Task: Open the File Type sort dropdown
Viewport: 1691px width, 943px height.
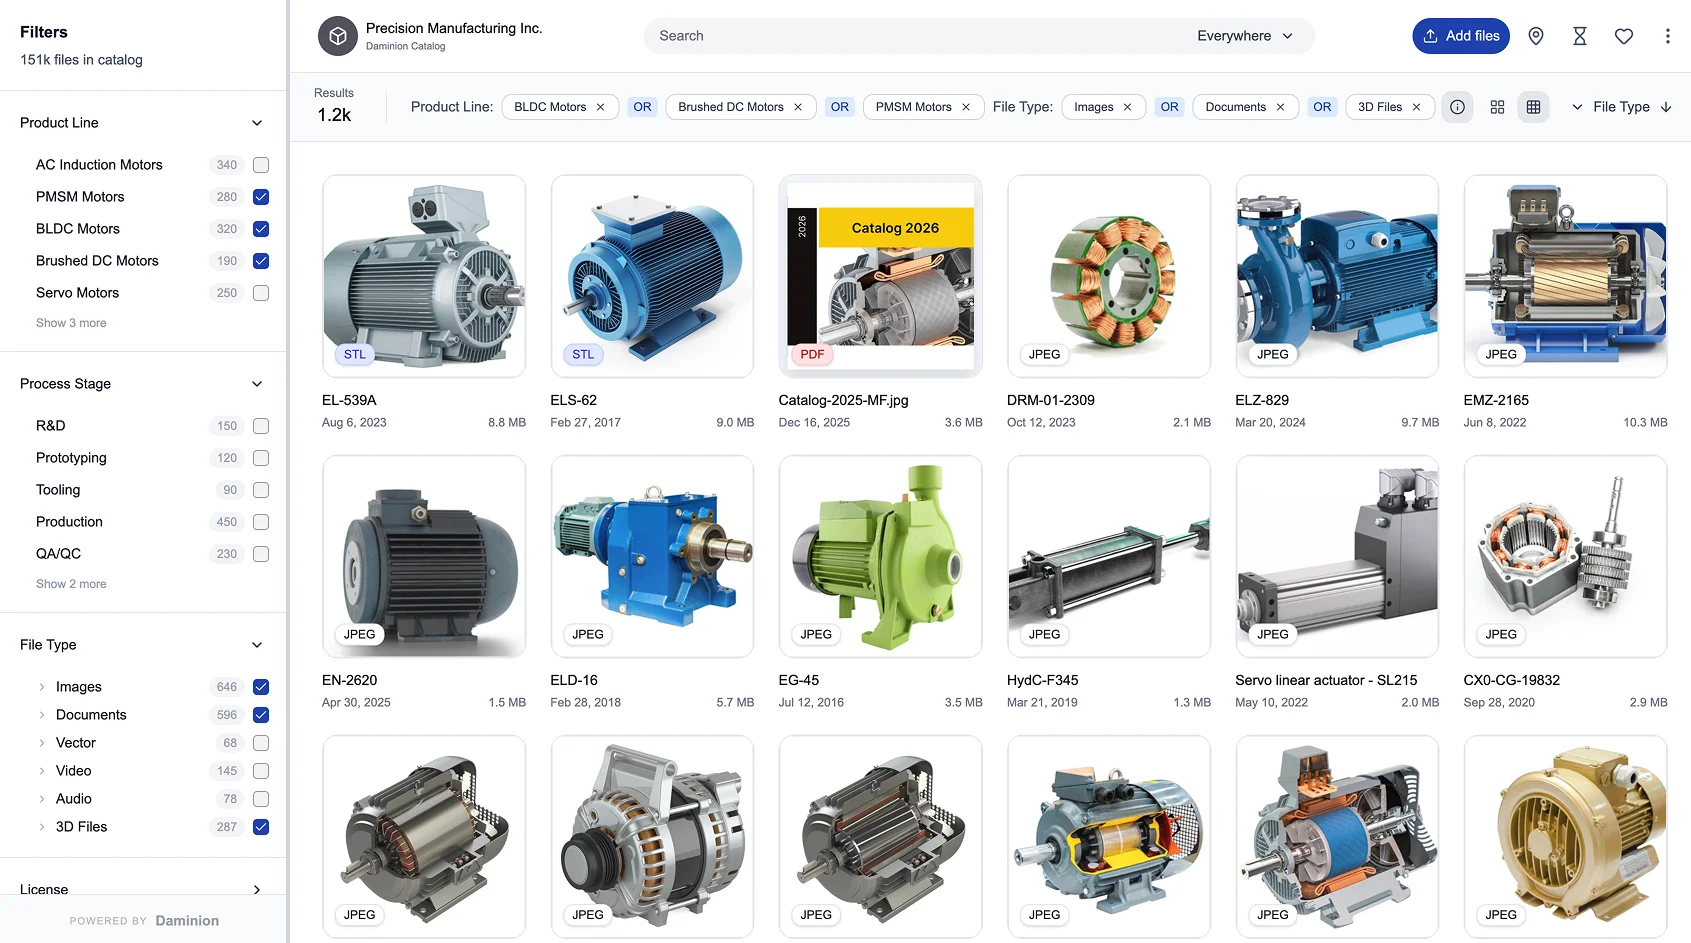Action: tap(1620, 107)
